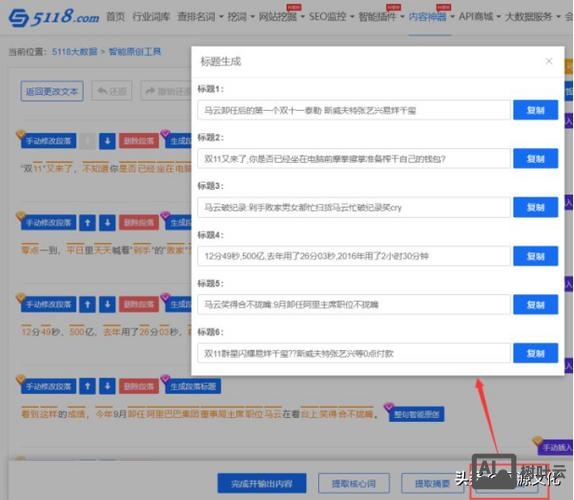574x500 pixels.
Task: Click the red delete button for 12分49秒 paragraph
Action: pos(139,304)
